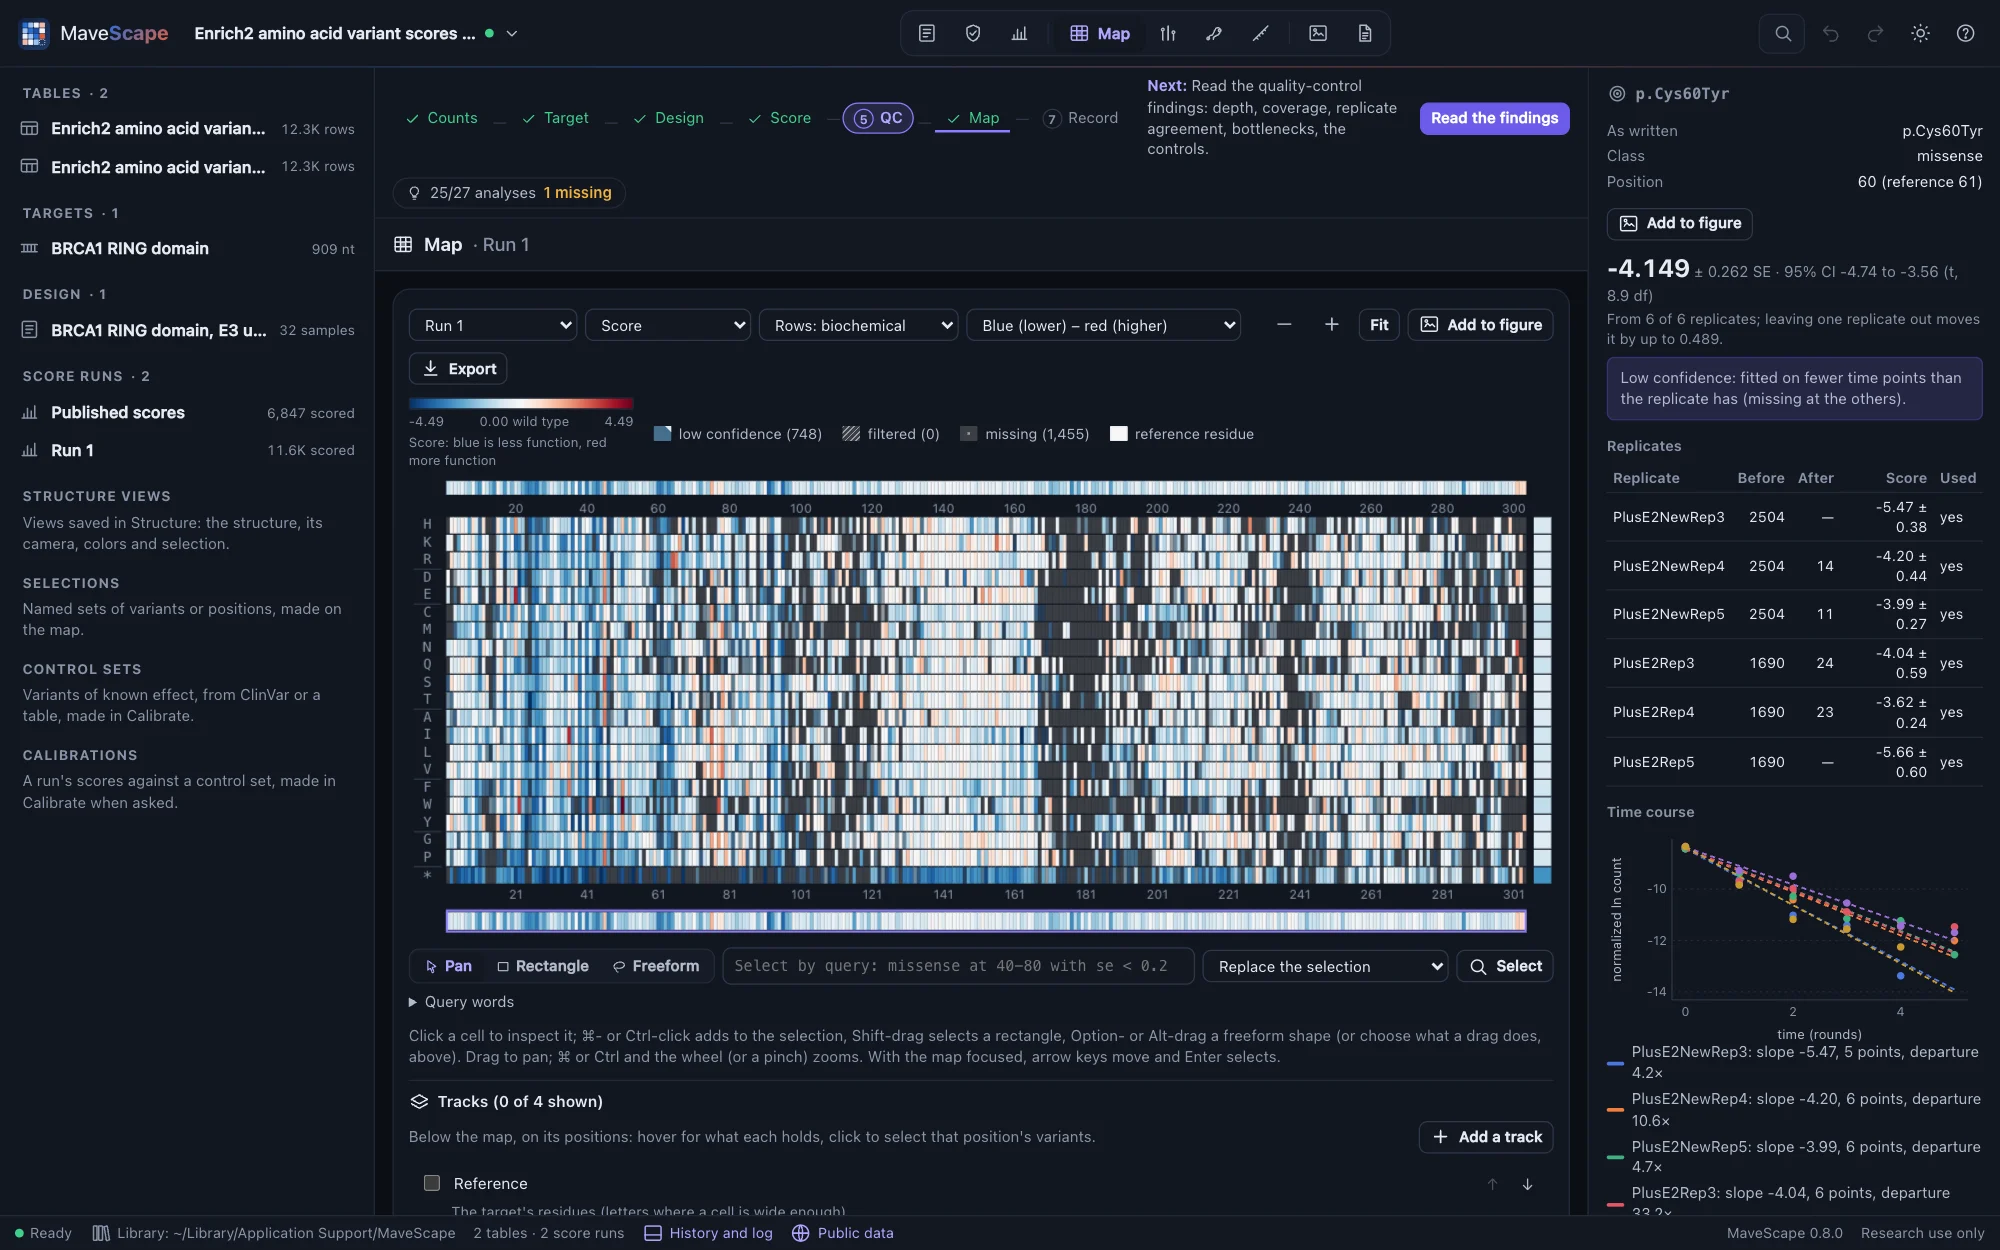The image size is (2000, 1250).
Task: Open the sliders filter view icon
Action: pyautogui.click(x=1168, y=33)
